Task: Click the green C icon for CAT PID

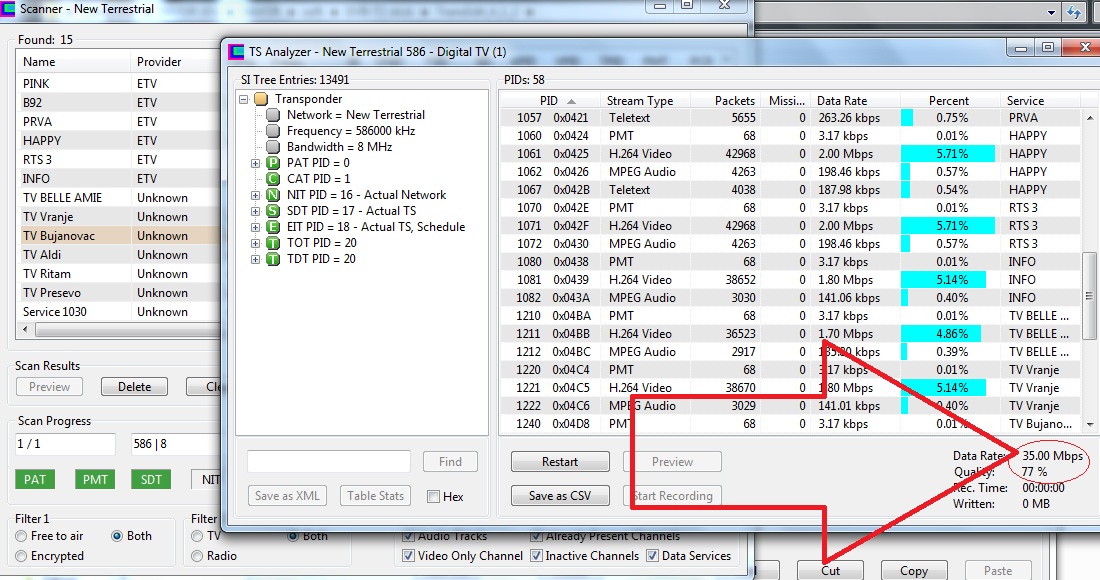Action: pyautogui.click(x=273, y=179)
